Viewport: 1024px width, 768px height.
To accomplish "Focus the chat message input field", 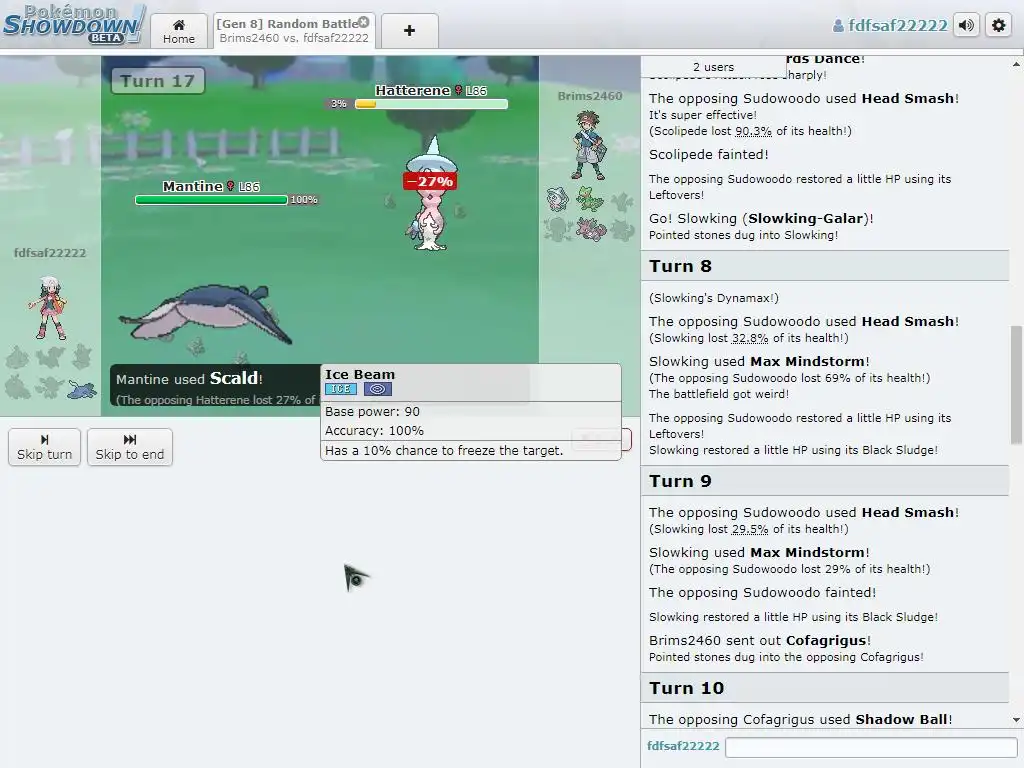I will tap(871, 747).
